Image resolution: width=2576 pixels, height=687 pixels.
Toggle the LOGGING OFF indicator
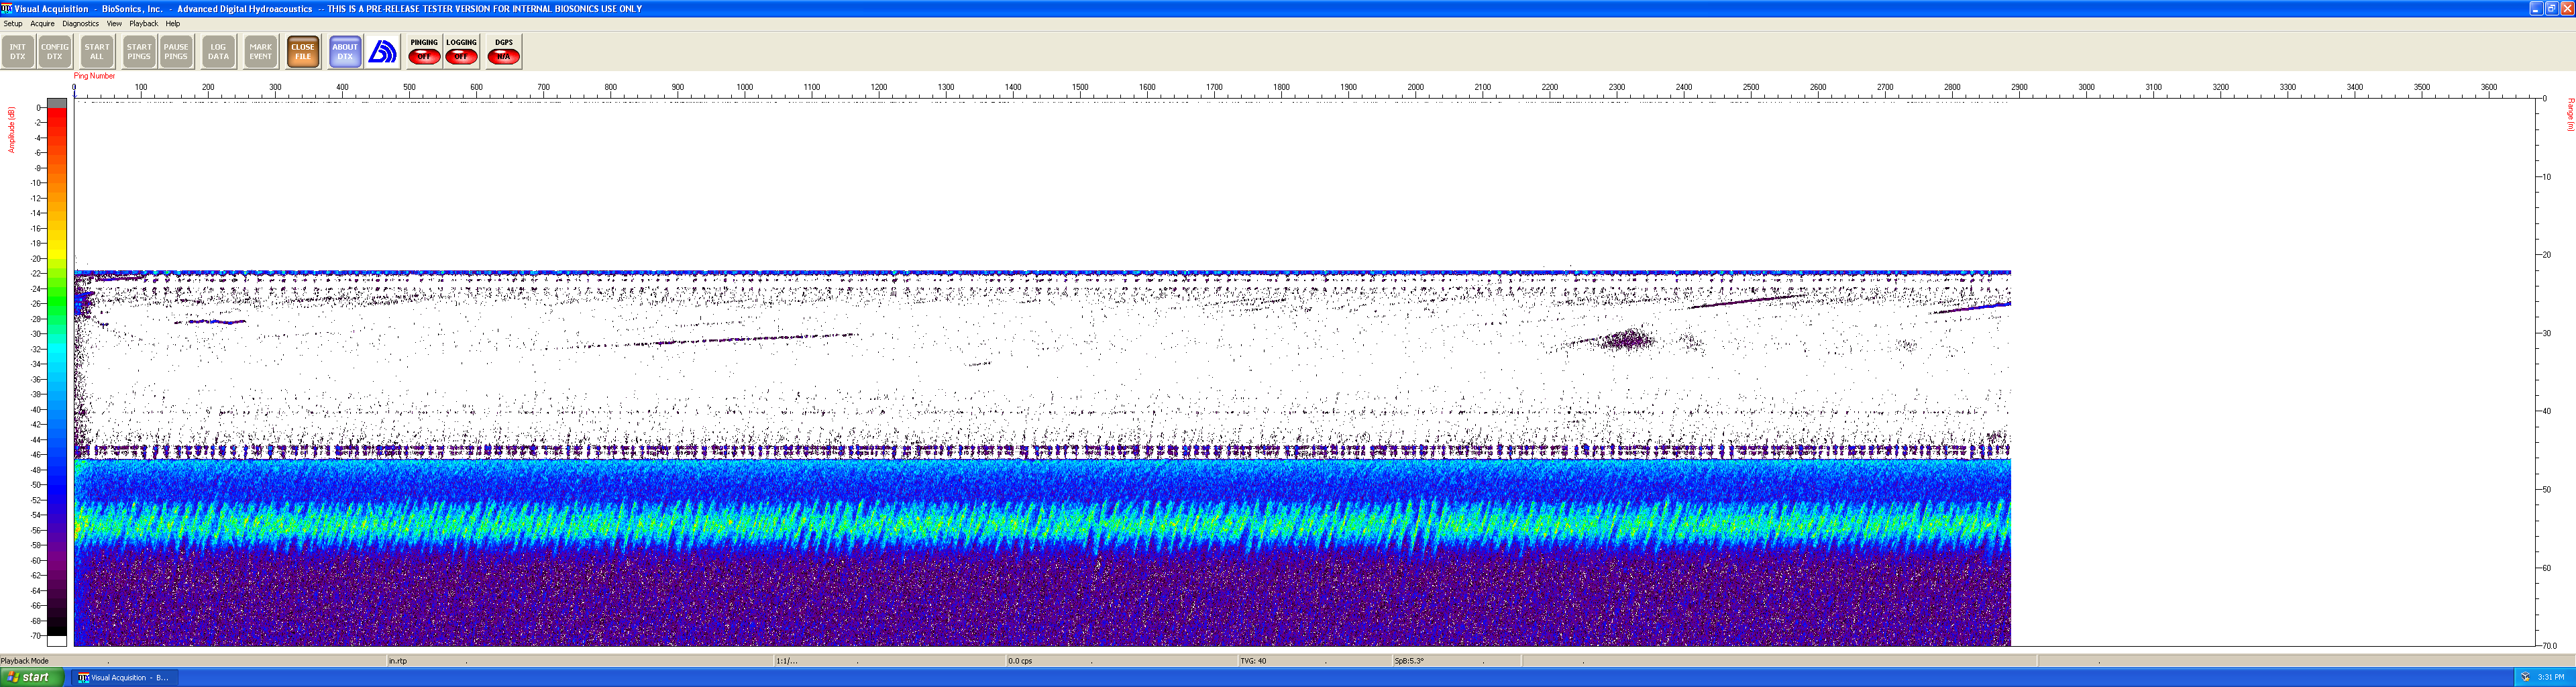[x=461, y=52]
